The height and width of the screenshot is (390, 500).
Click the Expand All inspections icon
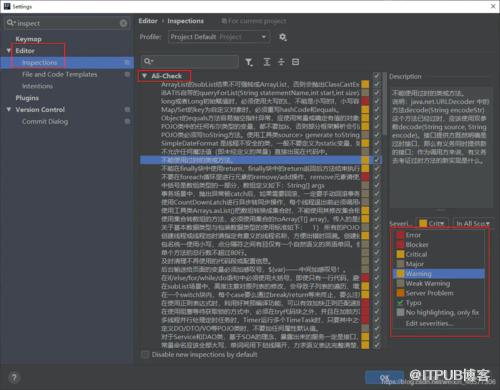[x=267, y=62]
